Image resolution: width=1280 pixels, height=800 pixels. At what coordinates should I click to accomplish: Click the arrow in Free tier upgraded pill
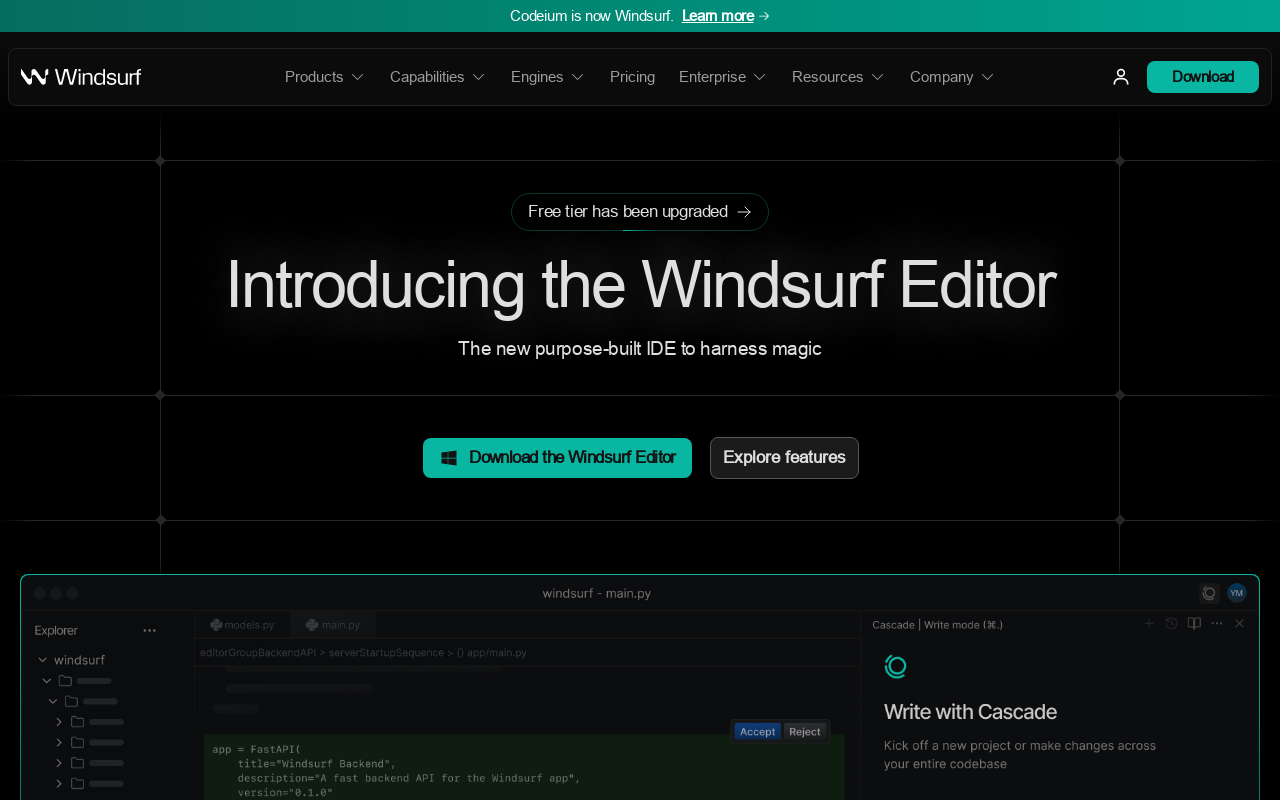point(744,212)
